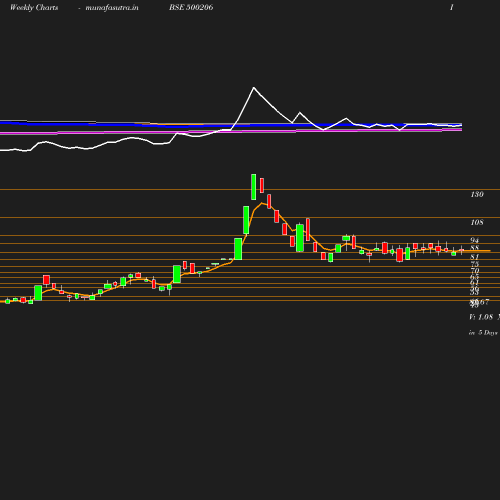Click the 'BSE 500206' stock code

(191, 7)
